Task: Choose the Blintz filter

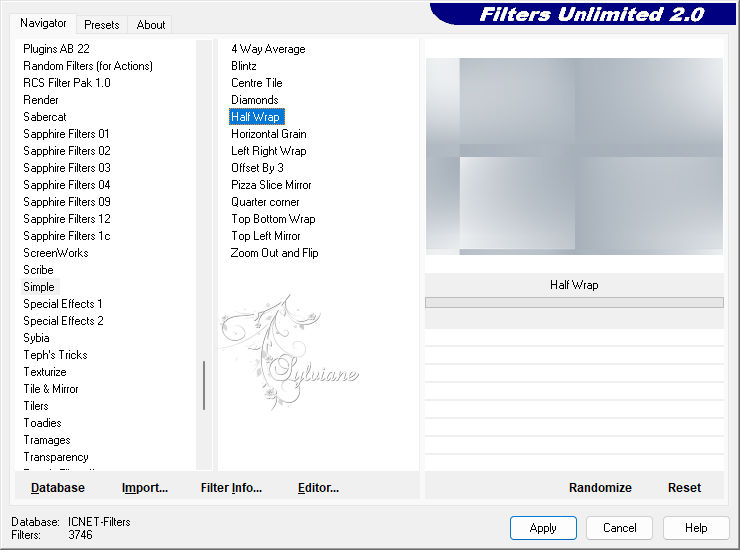Action: pyautogui.click(x=244, y=66)
